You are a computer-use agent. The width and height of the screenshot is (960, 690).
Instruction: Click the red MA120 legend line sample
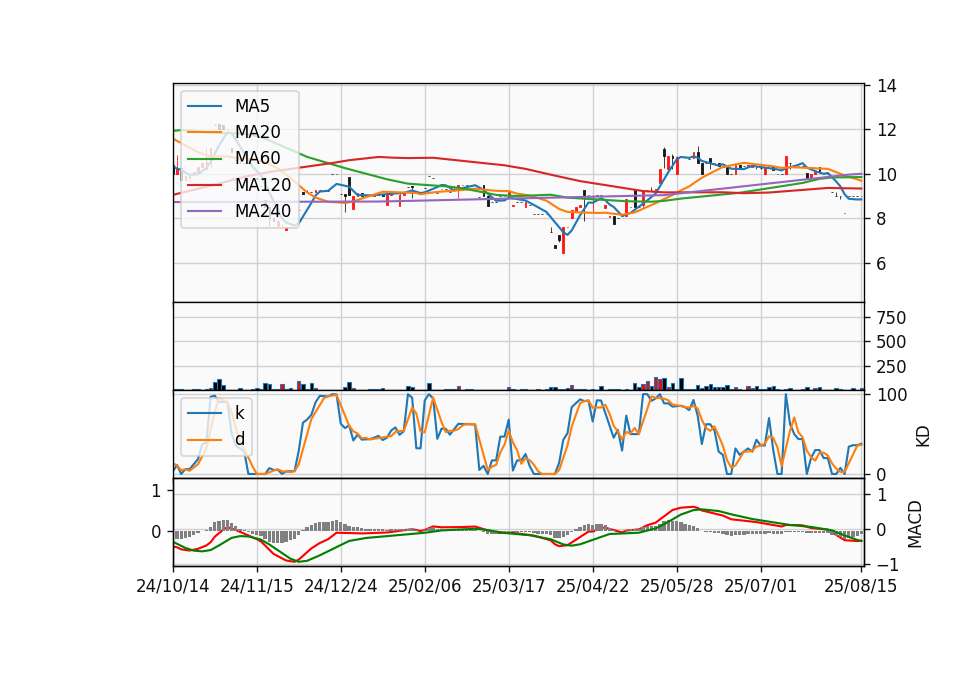point(204,184)
